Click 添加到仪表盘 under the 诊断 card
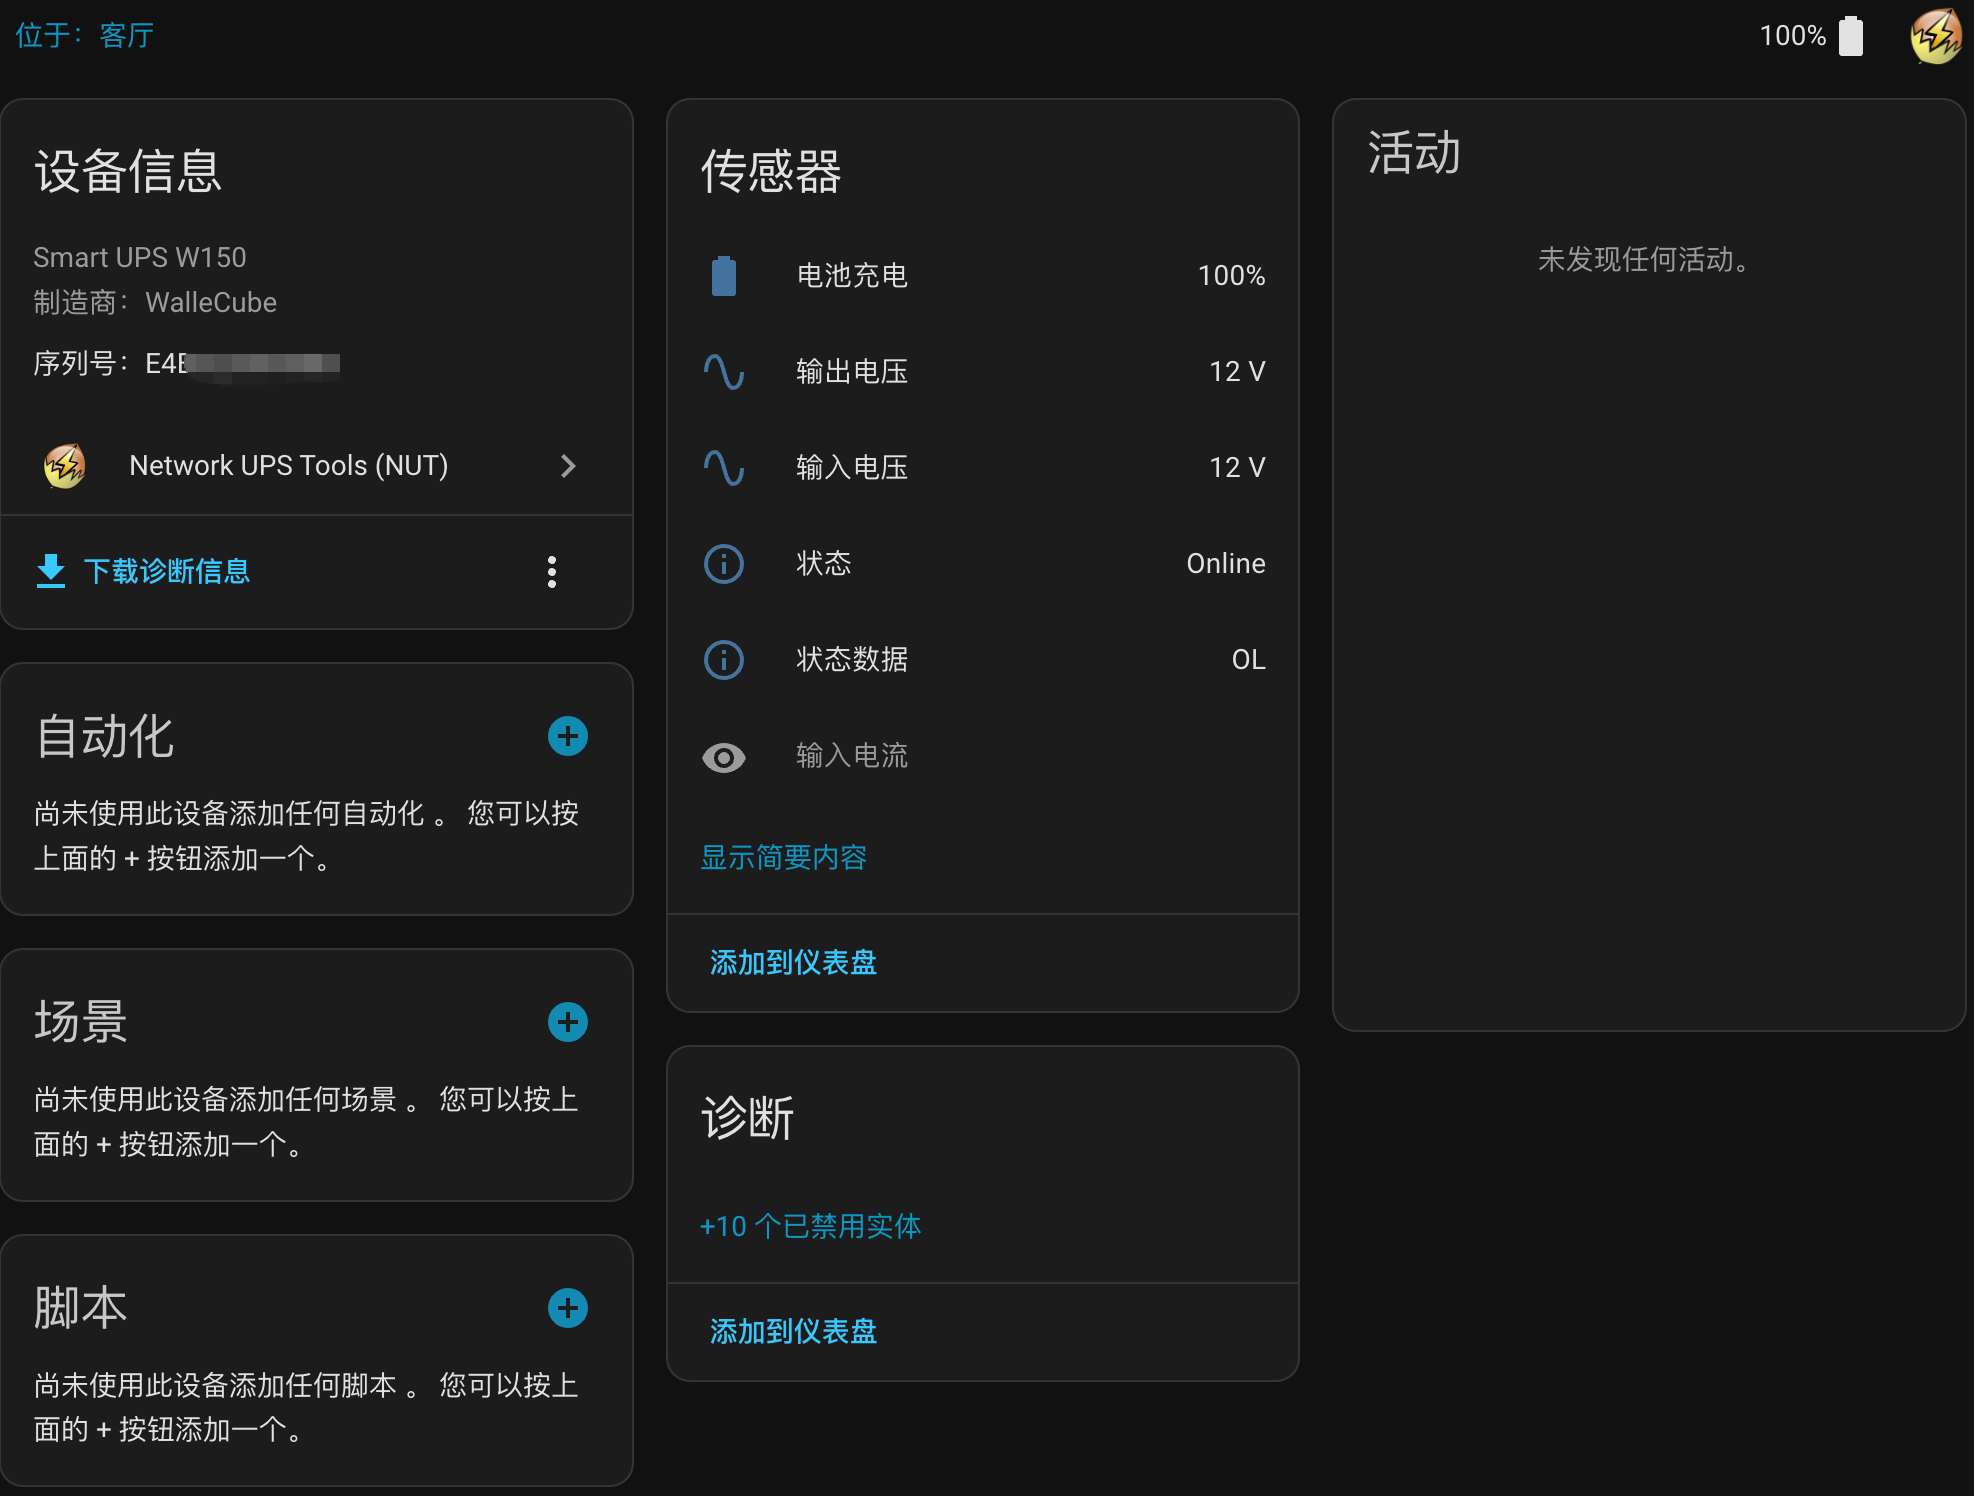Screen dimensions: 1974x1496 (791, 1331)
